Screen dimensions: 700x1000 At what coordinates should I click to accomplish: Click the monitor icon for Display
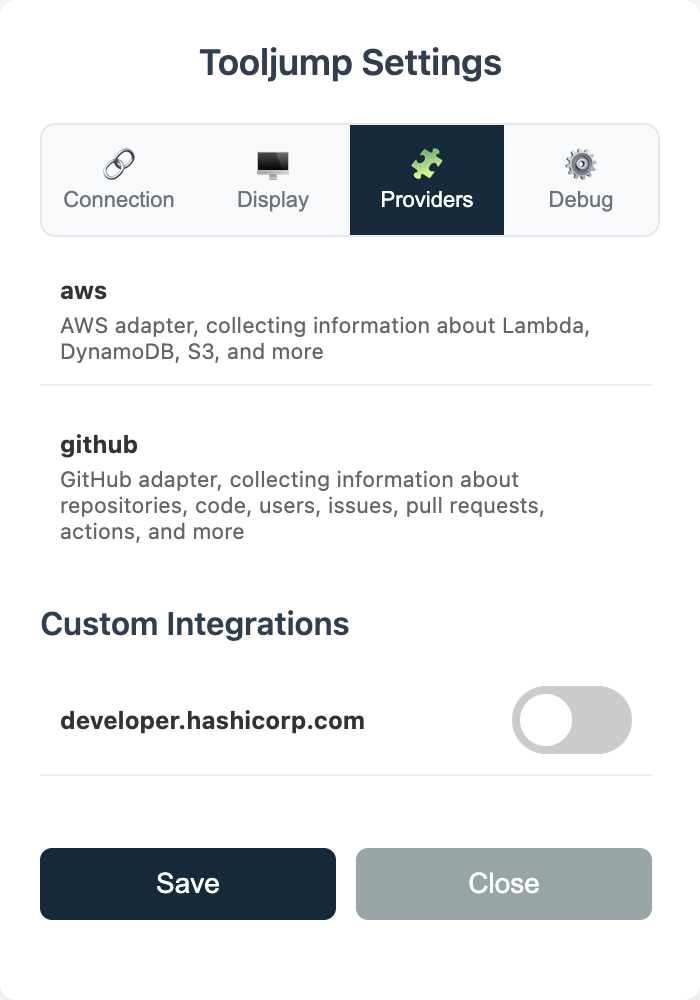273,163
